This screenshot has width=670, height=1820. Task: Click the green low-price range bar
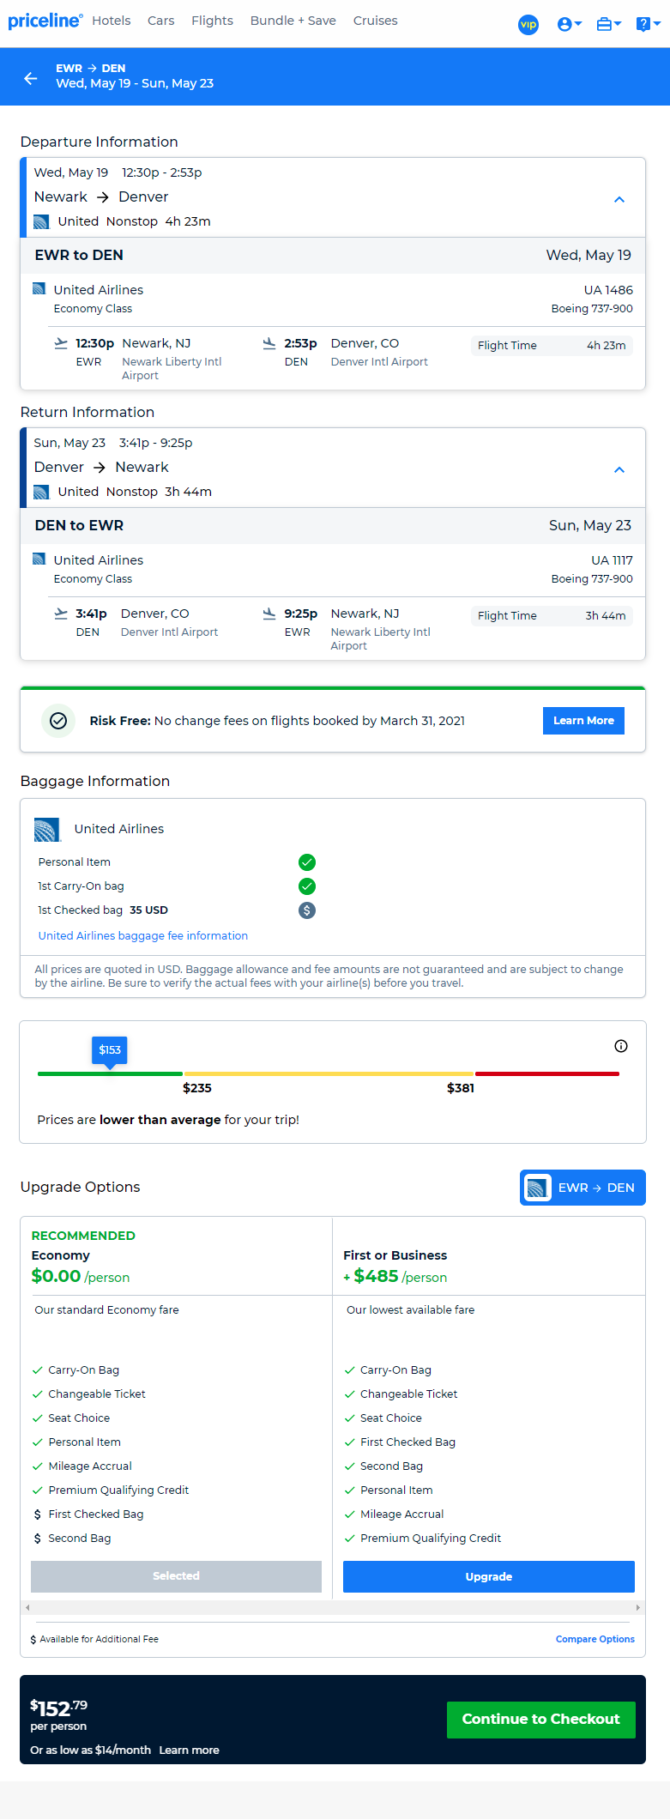(x=110, y=1074)
